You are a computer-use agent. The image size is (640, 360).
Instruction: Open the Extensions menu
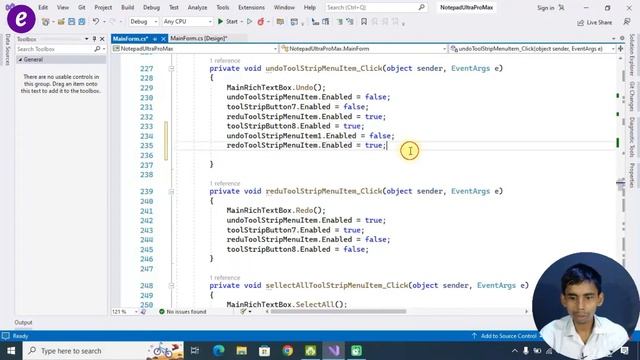tap(251, 7)
